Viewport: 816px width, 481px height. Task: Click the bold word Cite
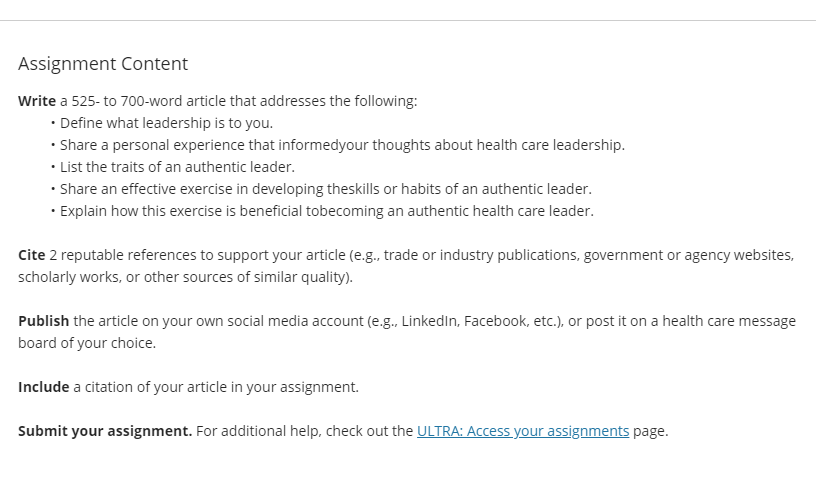click(x=32, y=255)
